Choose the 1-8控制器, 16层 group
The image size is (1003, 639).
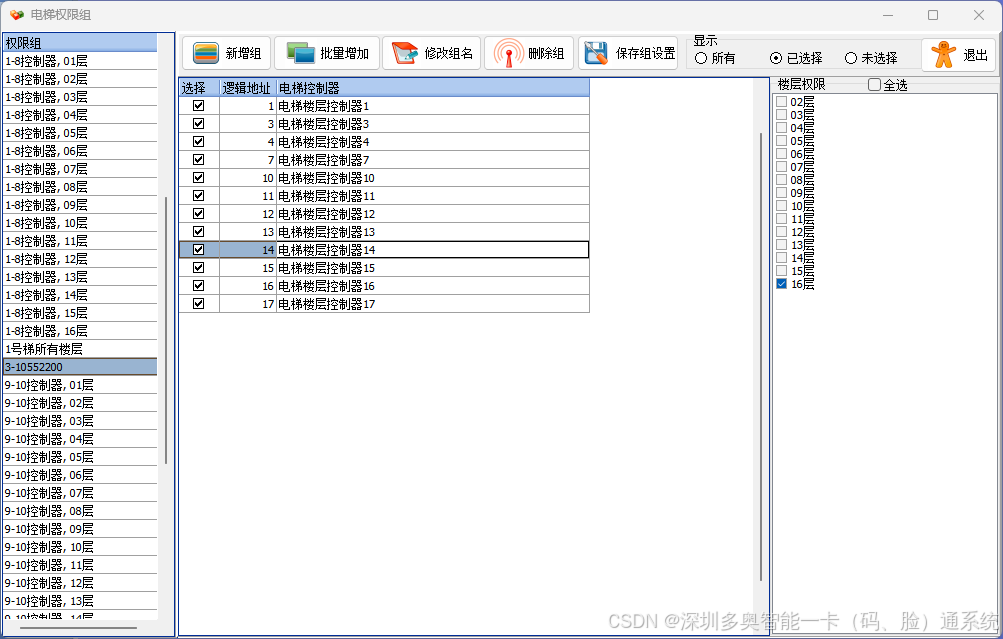(80, 331)
